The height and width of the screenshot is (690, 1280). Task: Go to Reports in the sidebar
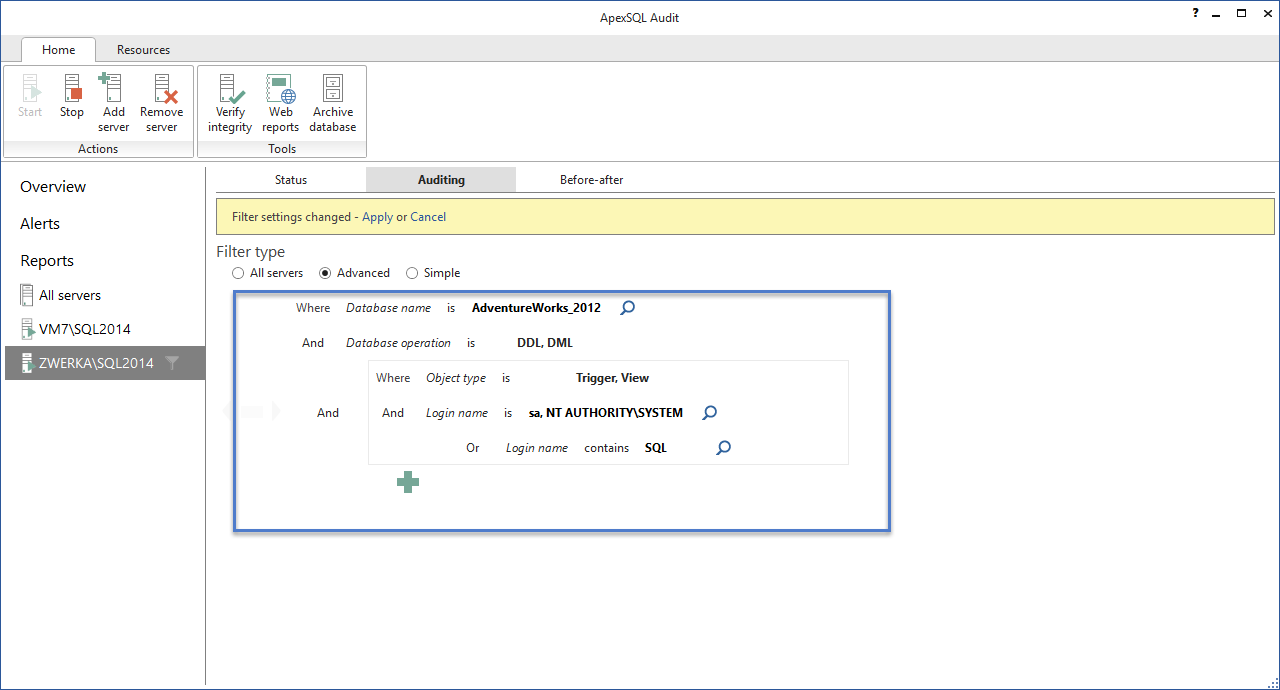coord(47,261)
